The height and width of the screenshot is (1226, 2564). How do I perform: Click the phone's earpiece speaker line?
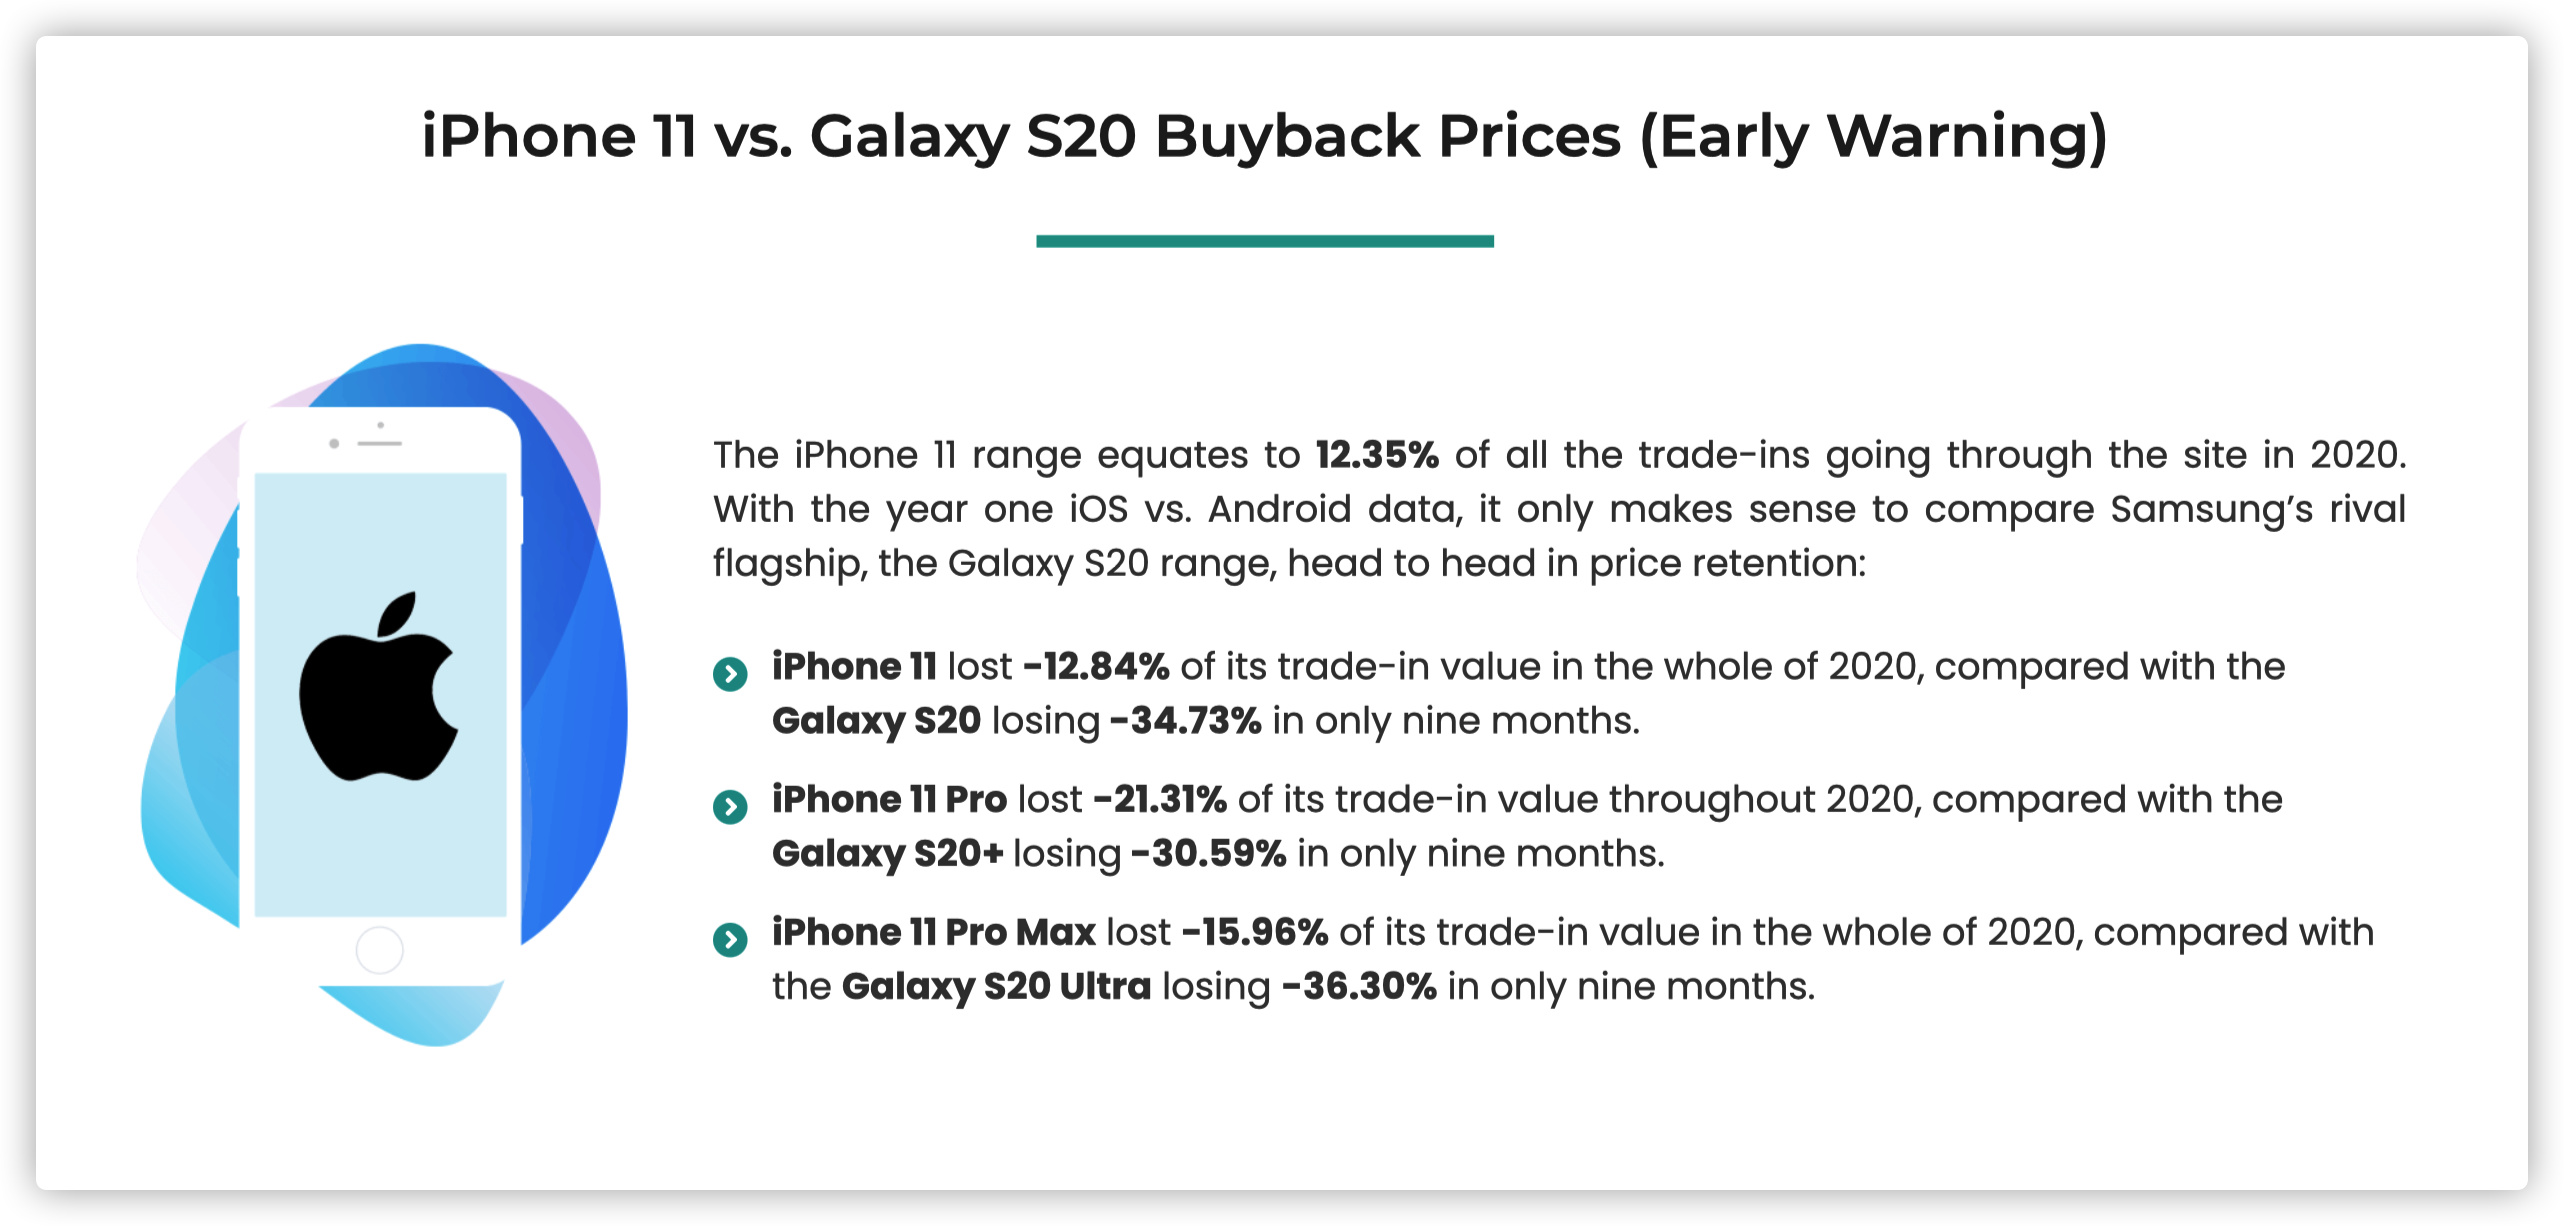[x=380, y=443]
